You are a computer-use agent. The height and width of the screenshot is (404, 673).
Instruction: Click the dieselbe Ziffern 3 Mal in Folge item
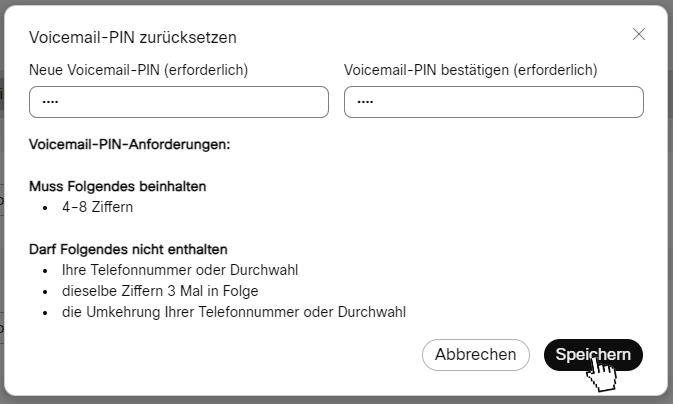click(160, 291)
